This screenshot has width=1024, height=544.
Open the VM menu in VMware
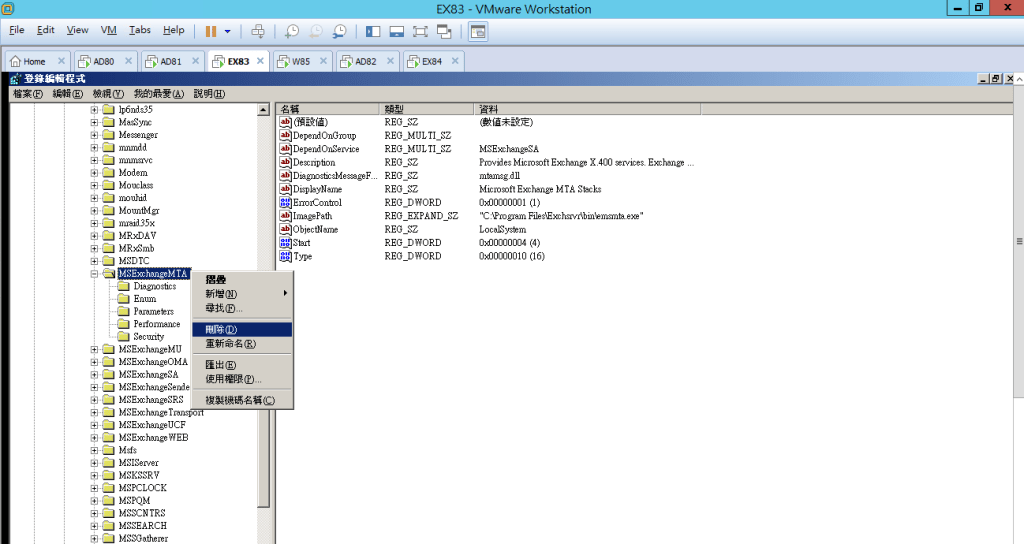pyautogui.click(x=109, y=31)
